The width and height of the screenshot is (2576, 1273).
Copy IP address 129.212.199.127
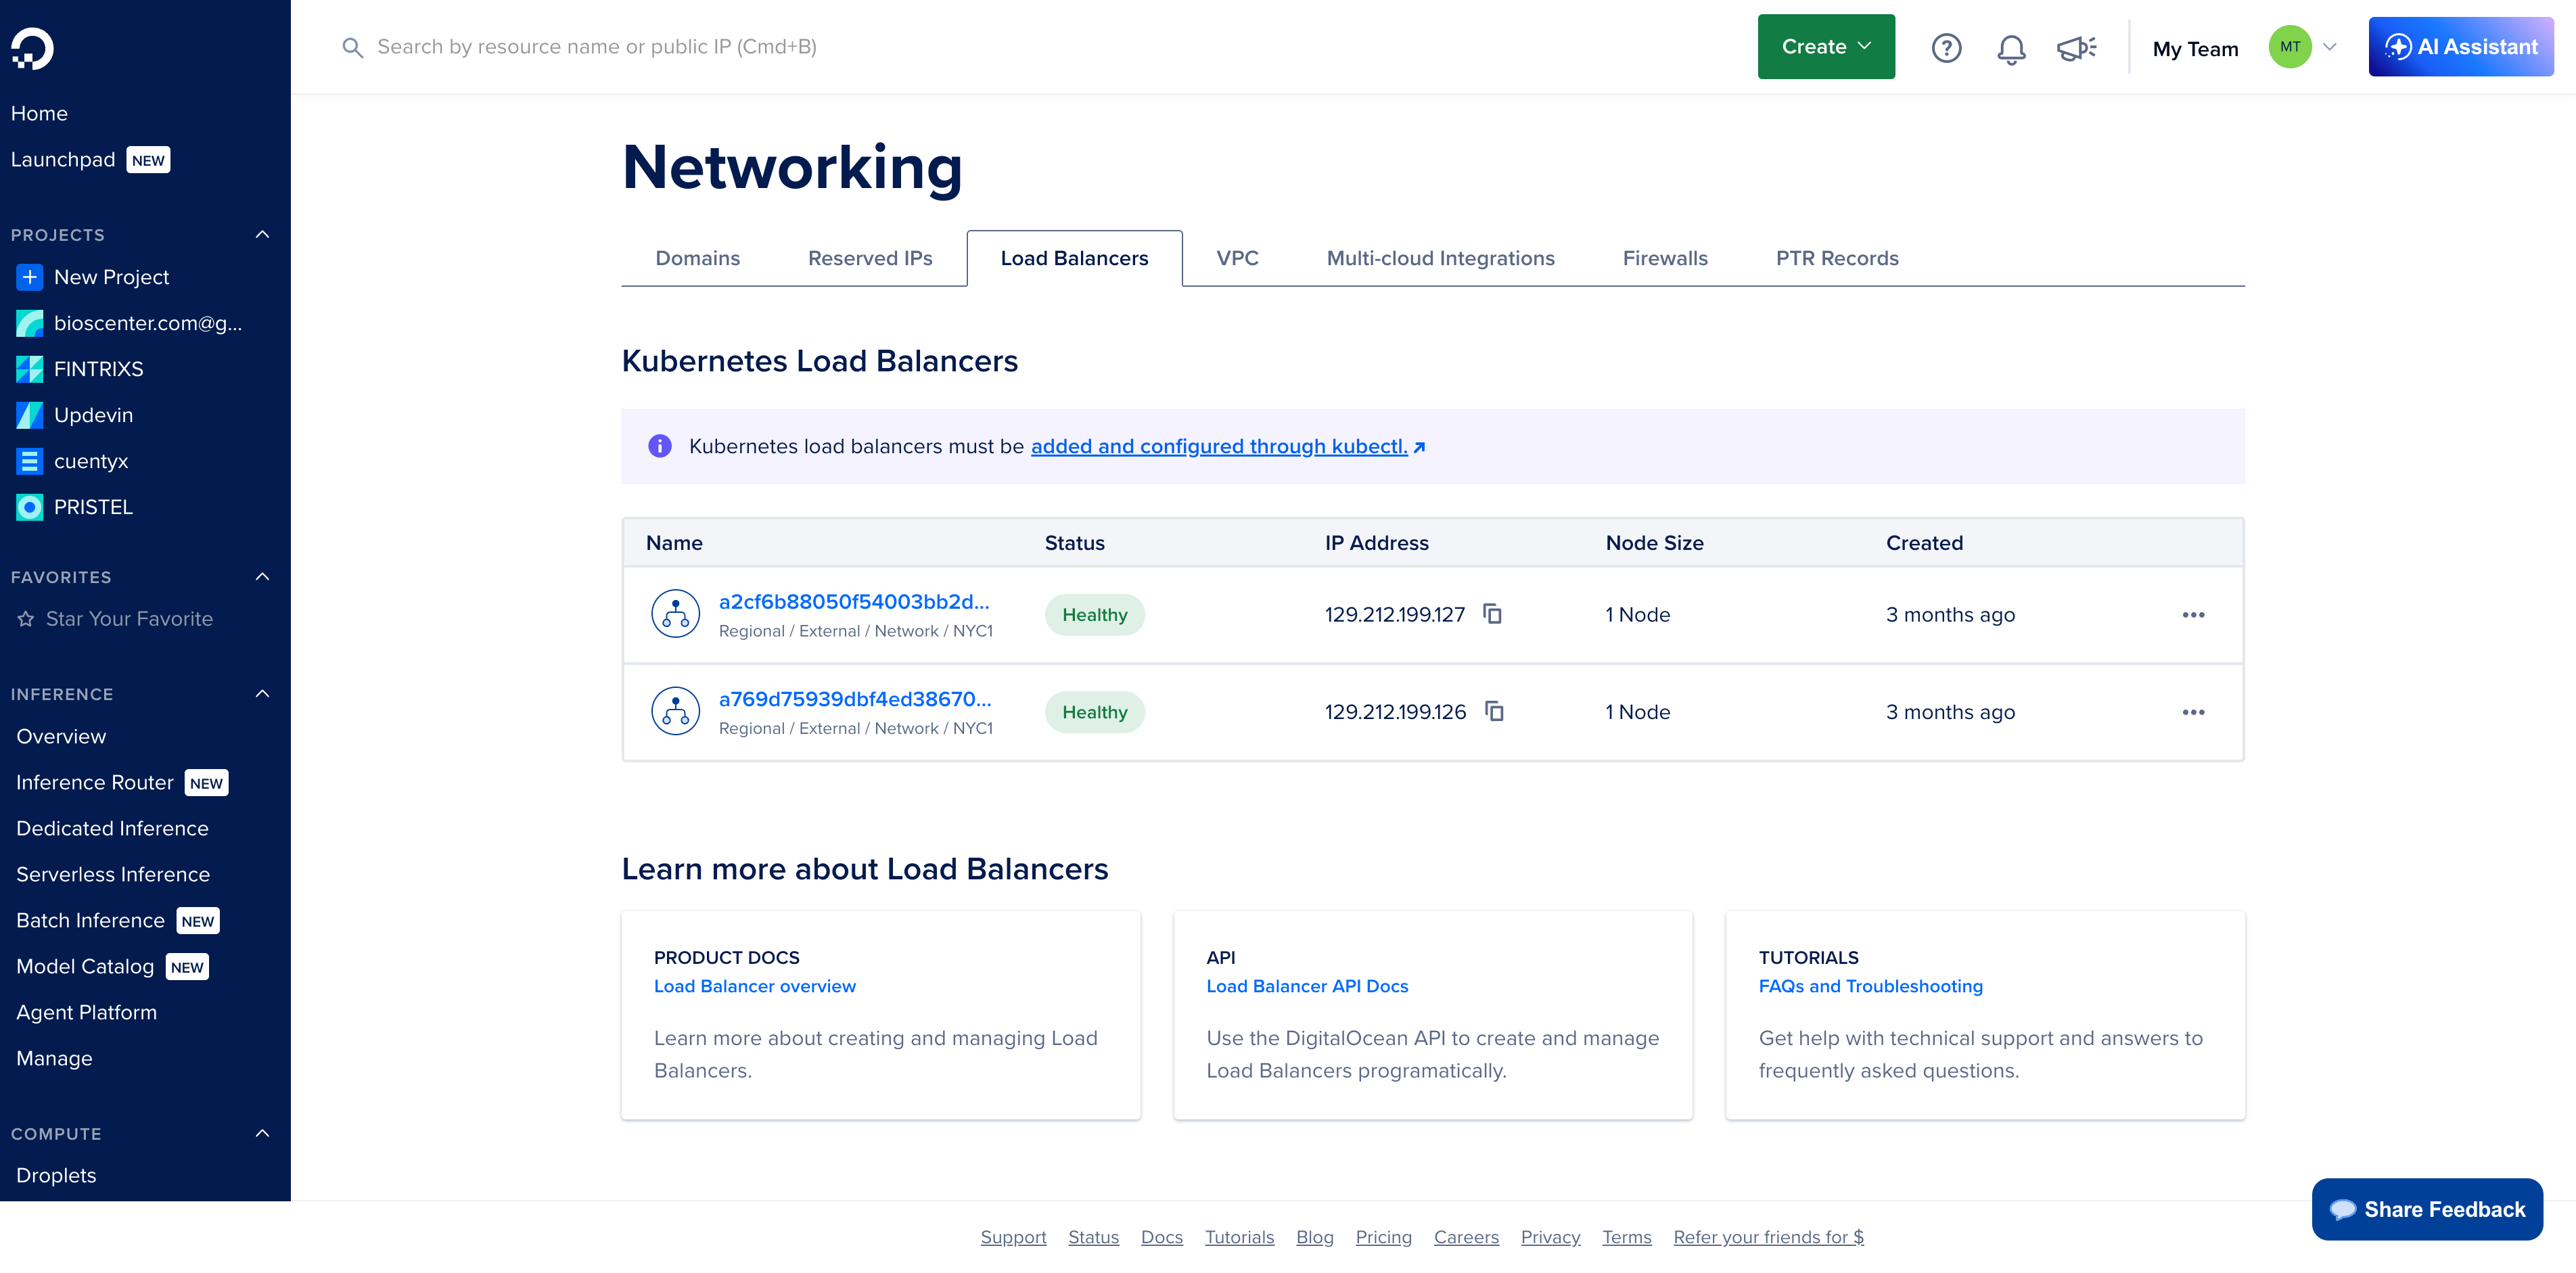pyautogui.click(x=1492, y=614)
